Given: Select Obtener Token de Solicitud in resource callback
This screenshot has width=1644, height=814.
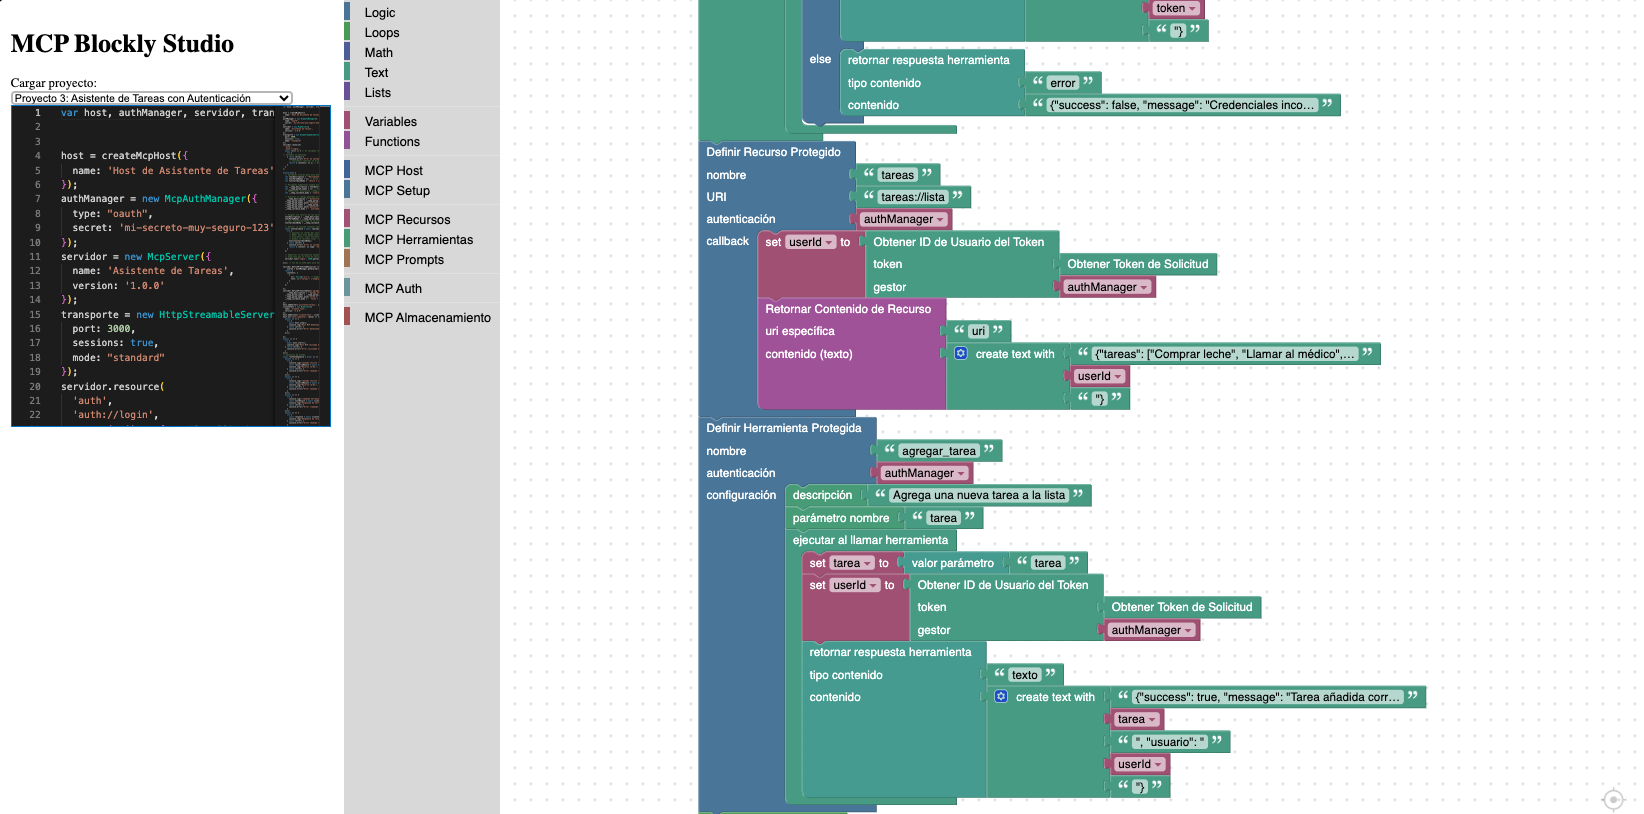Looking at the screenshot, I should click(x=1137, y=264).
